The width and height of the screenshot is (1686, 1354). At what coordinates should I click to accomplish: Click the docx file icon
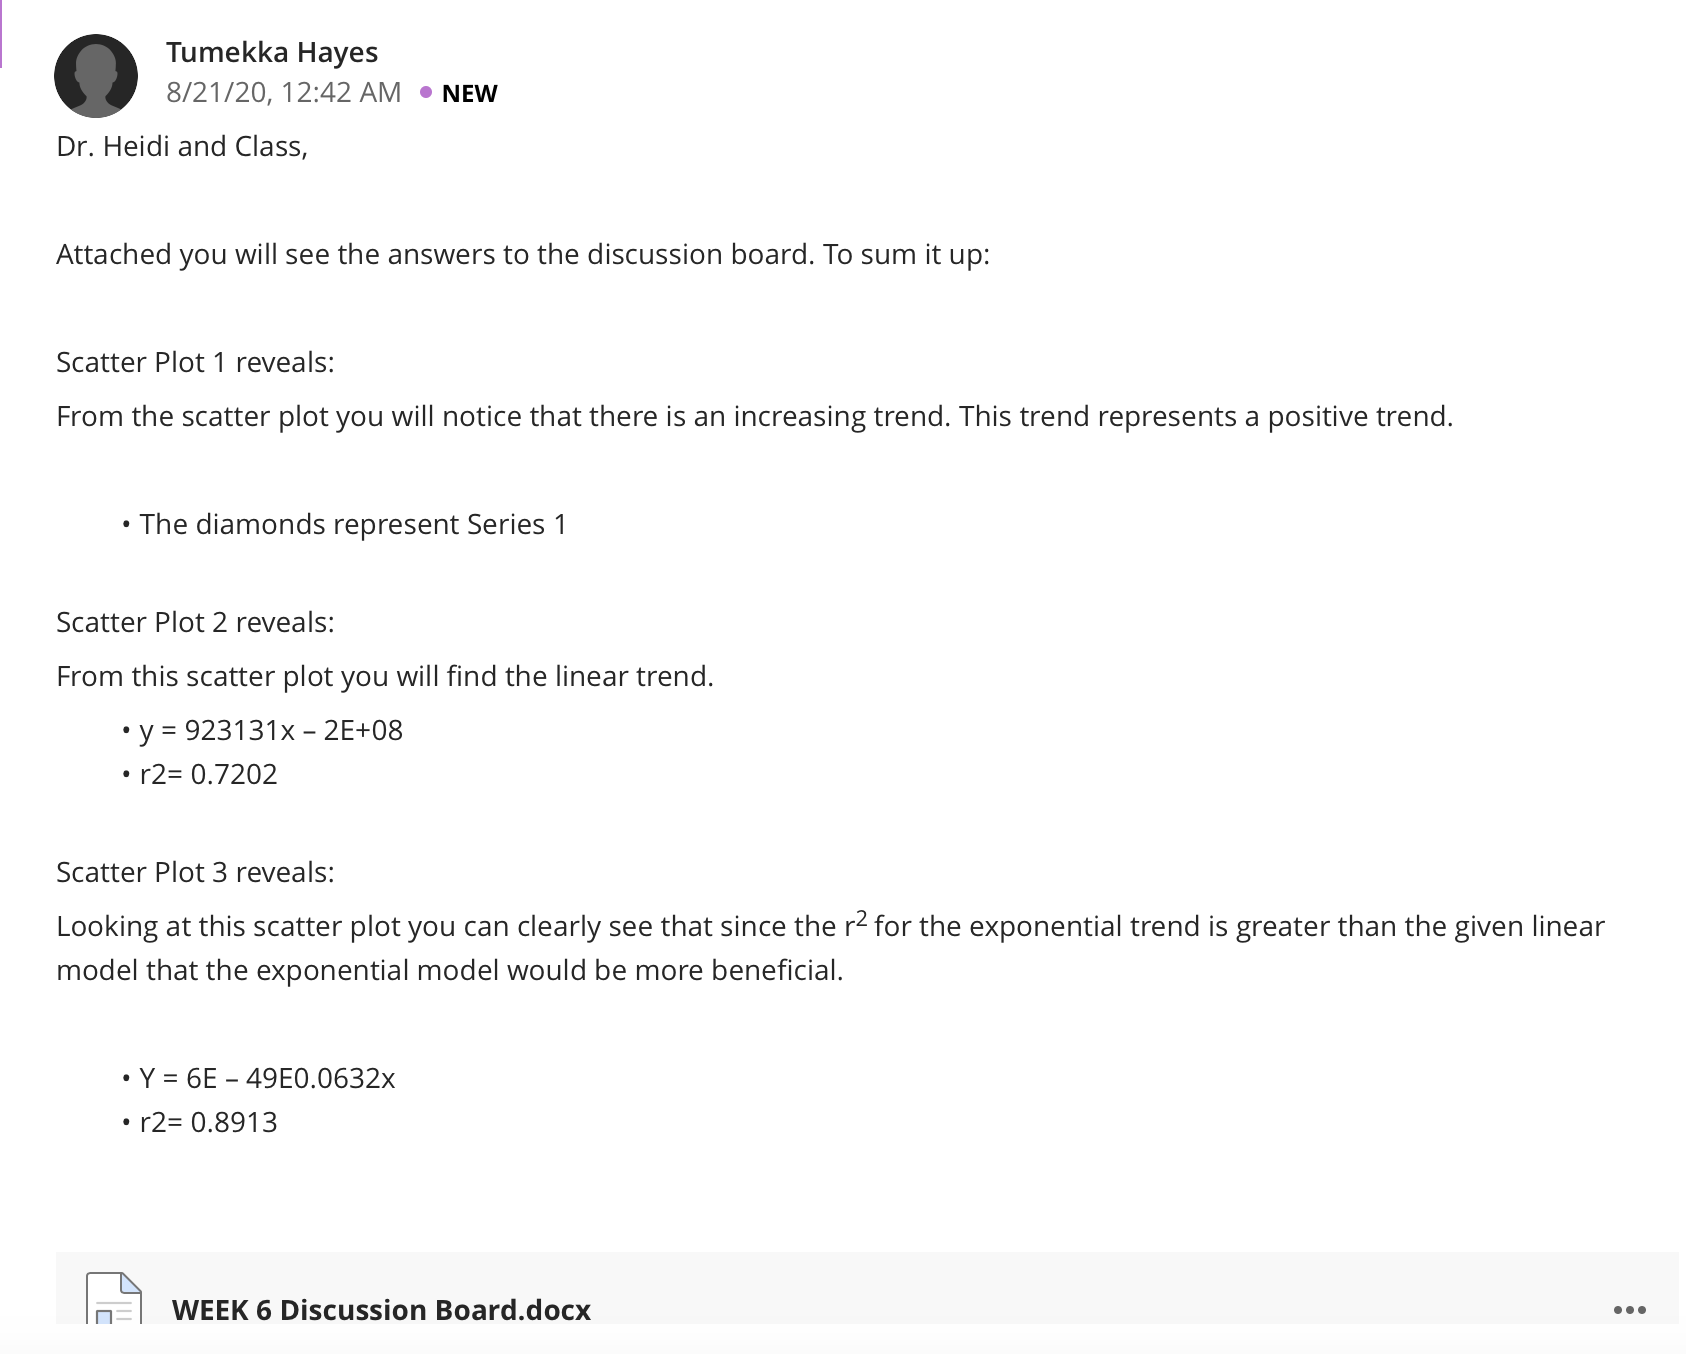(114, 1299)
